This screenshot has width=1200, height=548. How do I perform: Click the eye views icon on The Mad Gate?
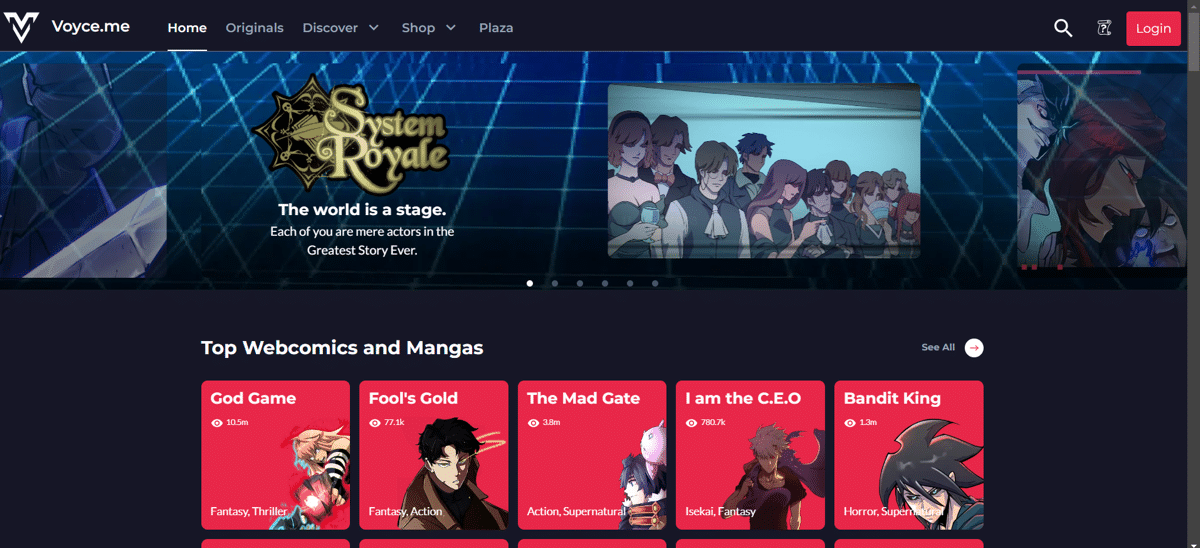tap(533, 423)
